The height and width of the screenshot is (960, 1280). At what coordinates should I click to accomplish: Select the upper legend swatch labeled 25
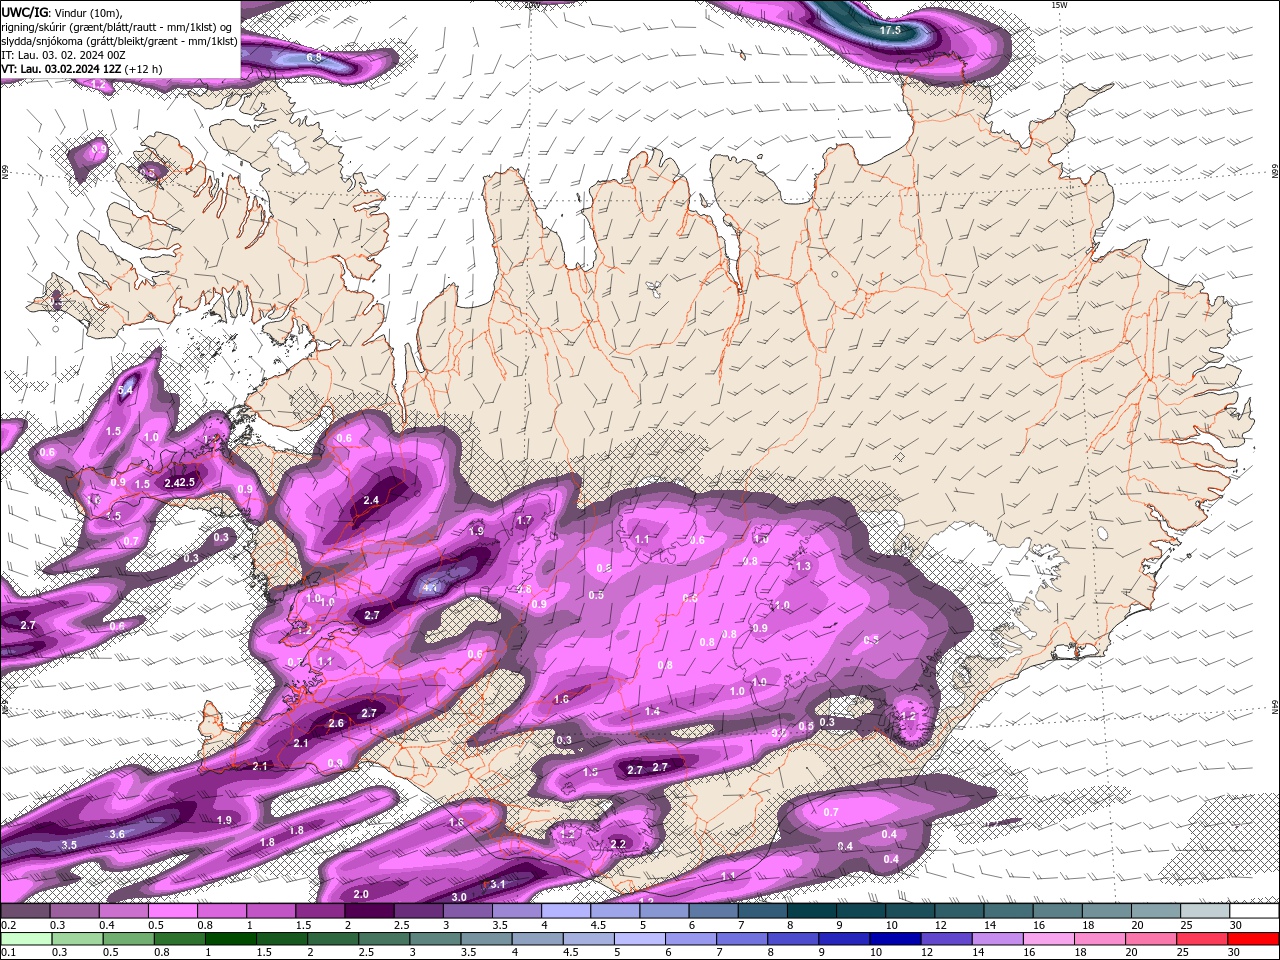(1206, 912)
